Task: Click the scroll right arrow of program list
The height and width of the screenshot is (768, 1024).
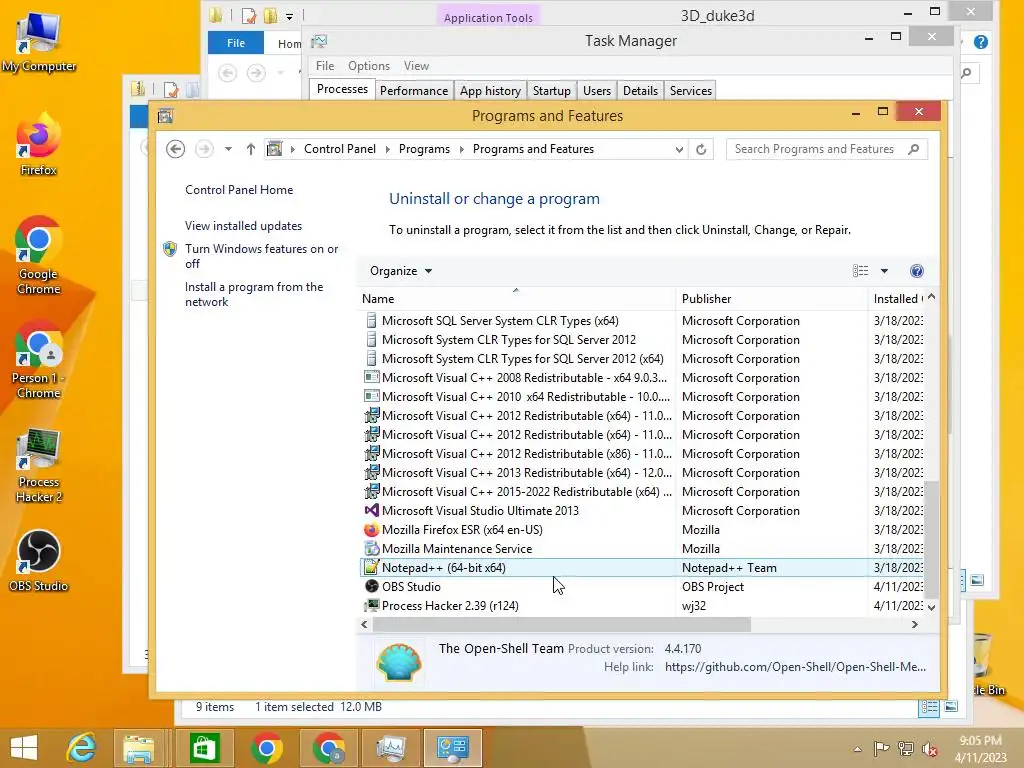Action: [x=914, y=625]
